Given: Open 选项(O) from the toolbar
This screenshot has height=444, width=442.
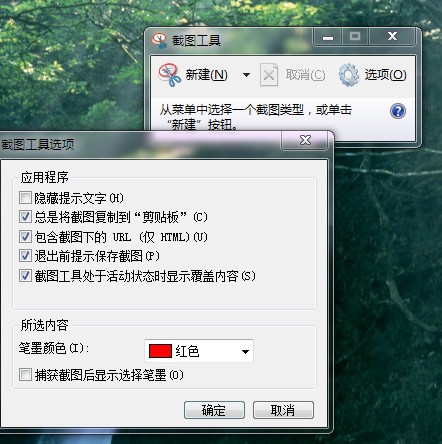Looking at the screenshot, I should [386, 75].
